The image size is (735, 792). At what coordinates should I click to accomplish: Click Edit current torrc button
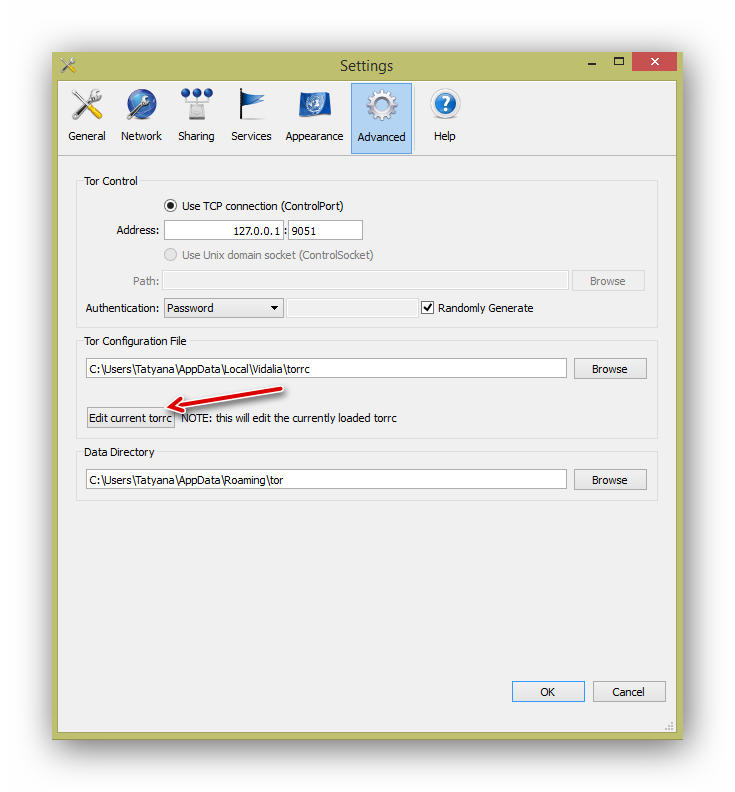coord(130,418)
